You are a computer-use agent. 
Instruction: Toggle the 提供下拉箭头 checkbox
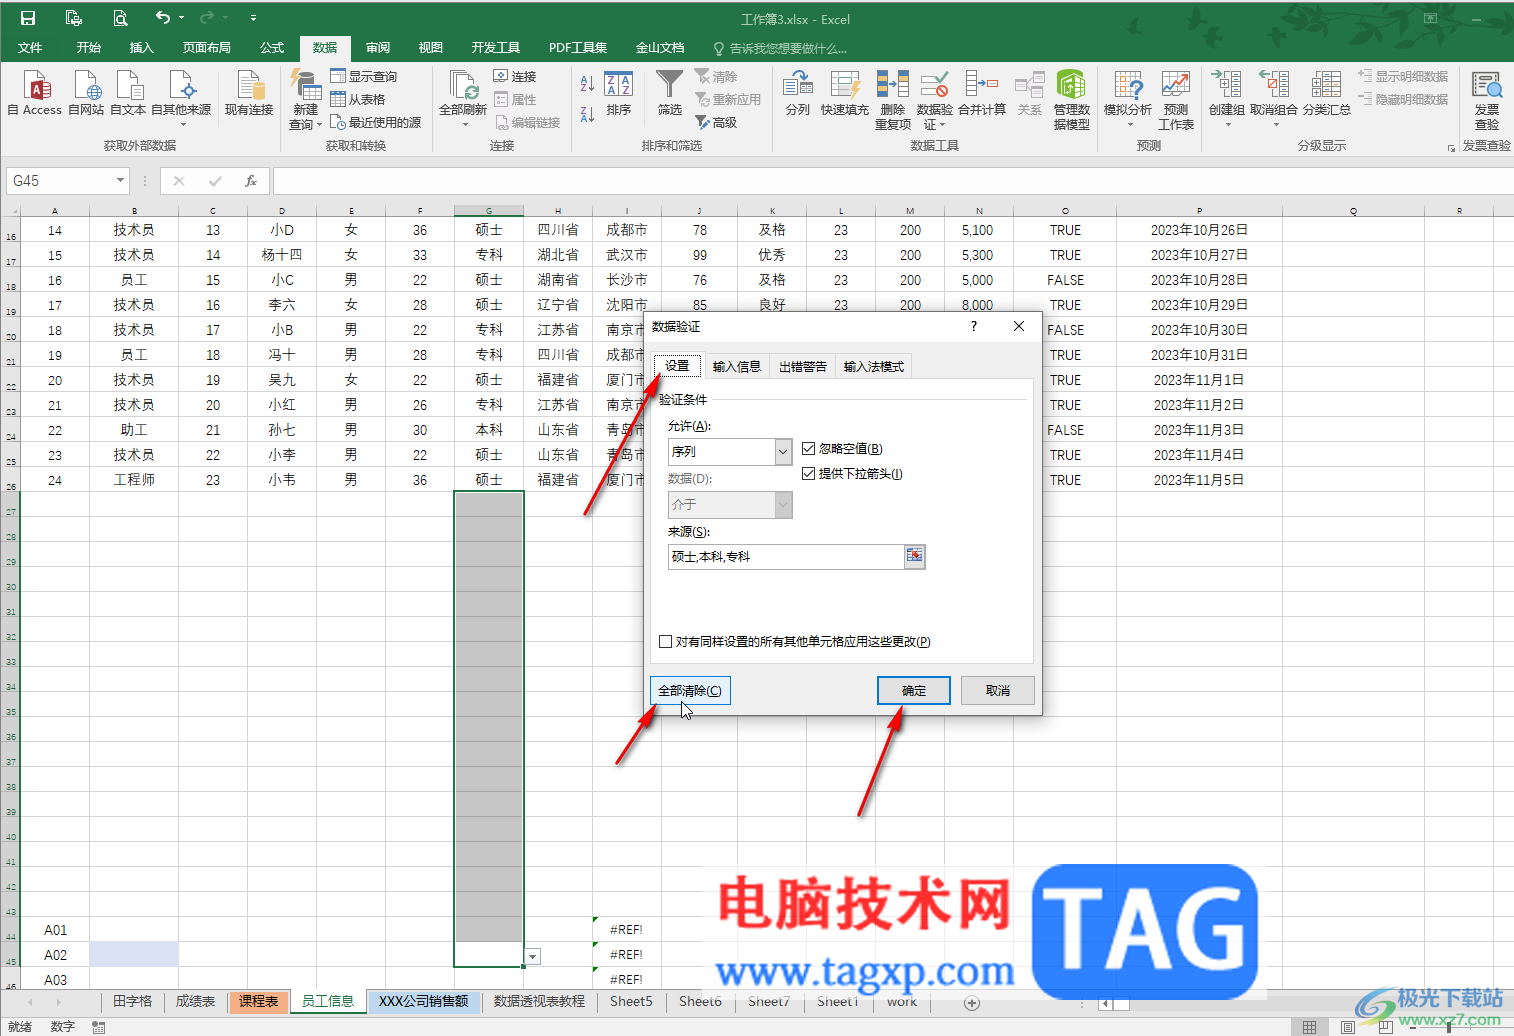click(x=808, y=474)
